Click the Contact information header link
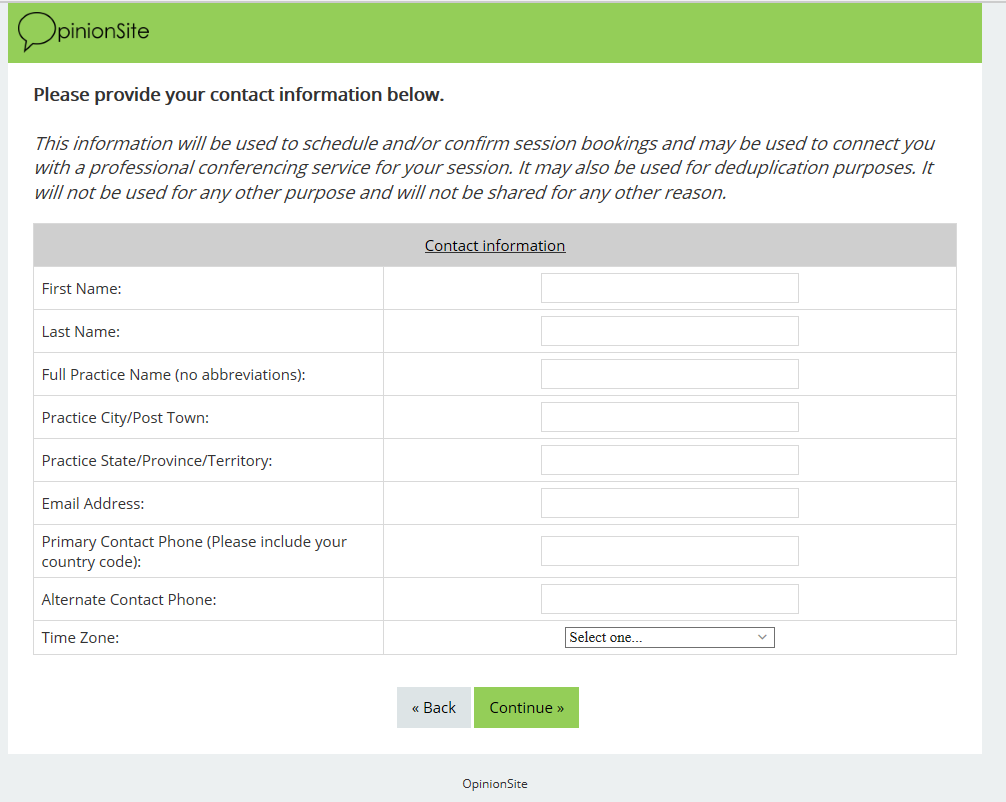 pyautogui.click(x=495, y=246)
